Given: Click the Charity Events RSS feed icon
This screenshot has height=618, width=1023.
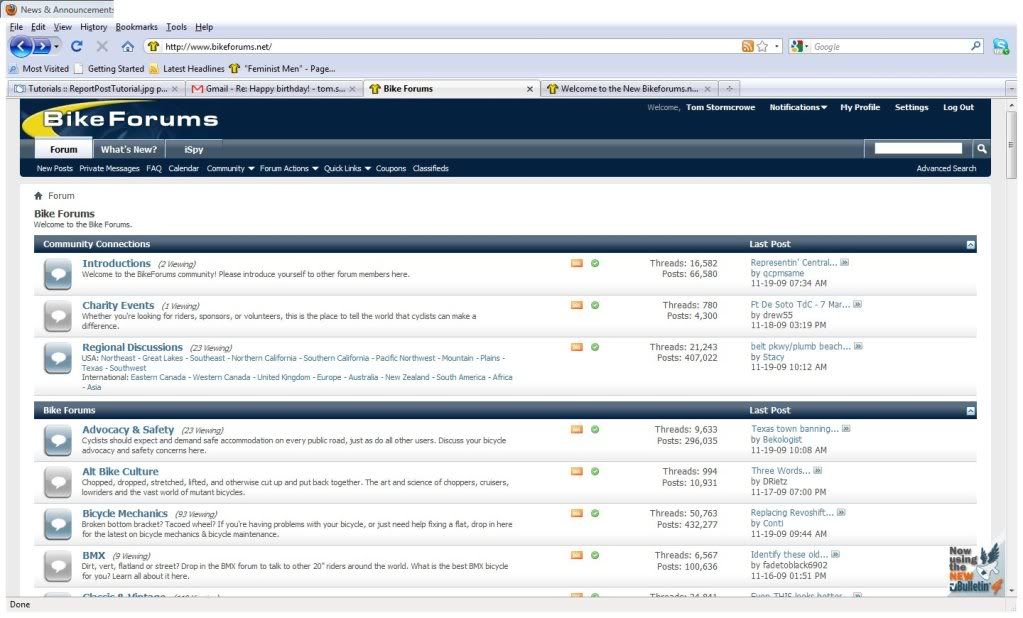Looking at the screenshot, I should (x=577, y=305).
